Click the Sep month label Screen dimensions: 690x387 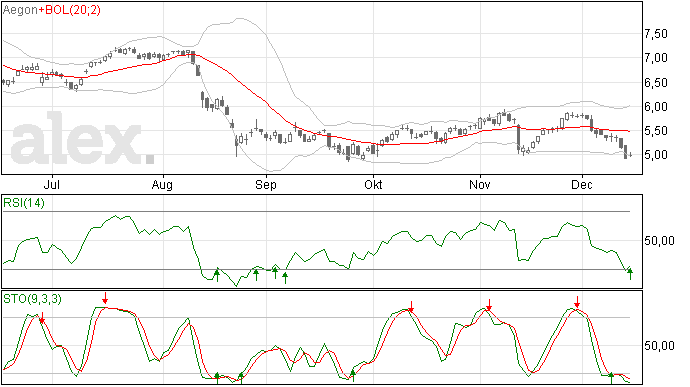(x=266, y=184)
